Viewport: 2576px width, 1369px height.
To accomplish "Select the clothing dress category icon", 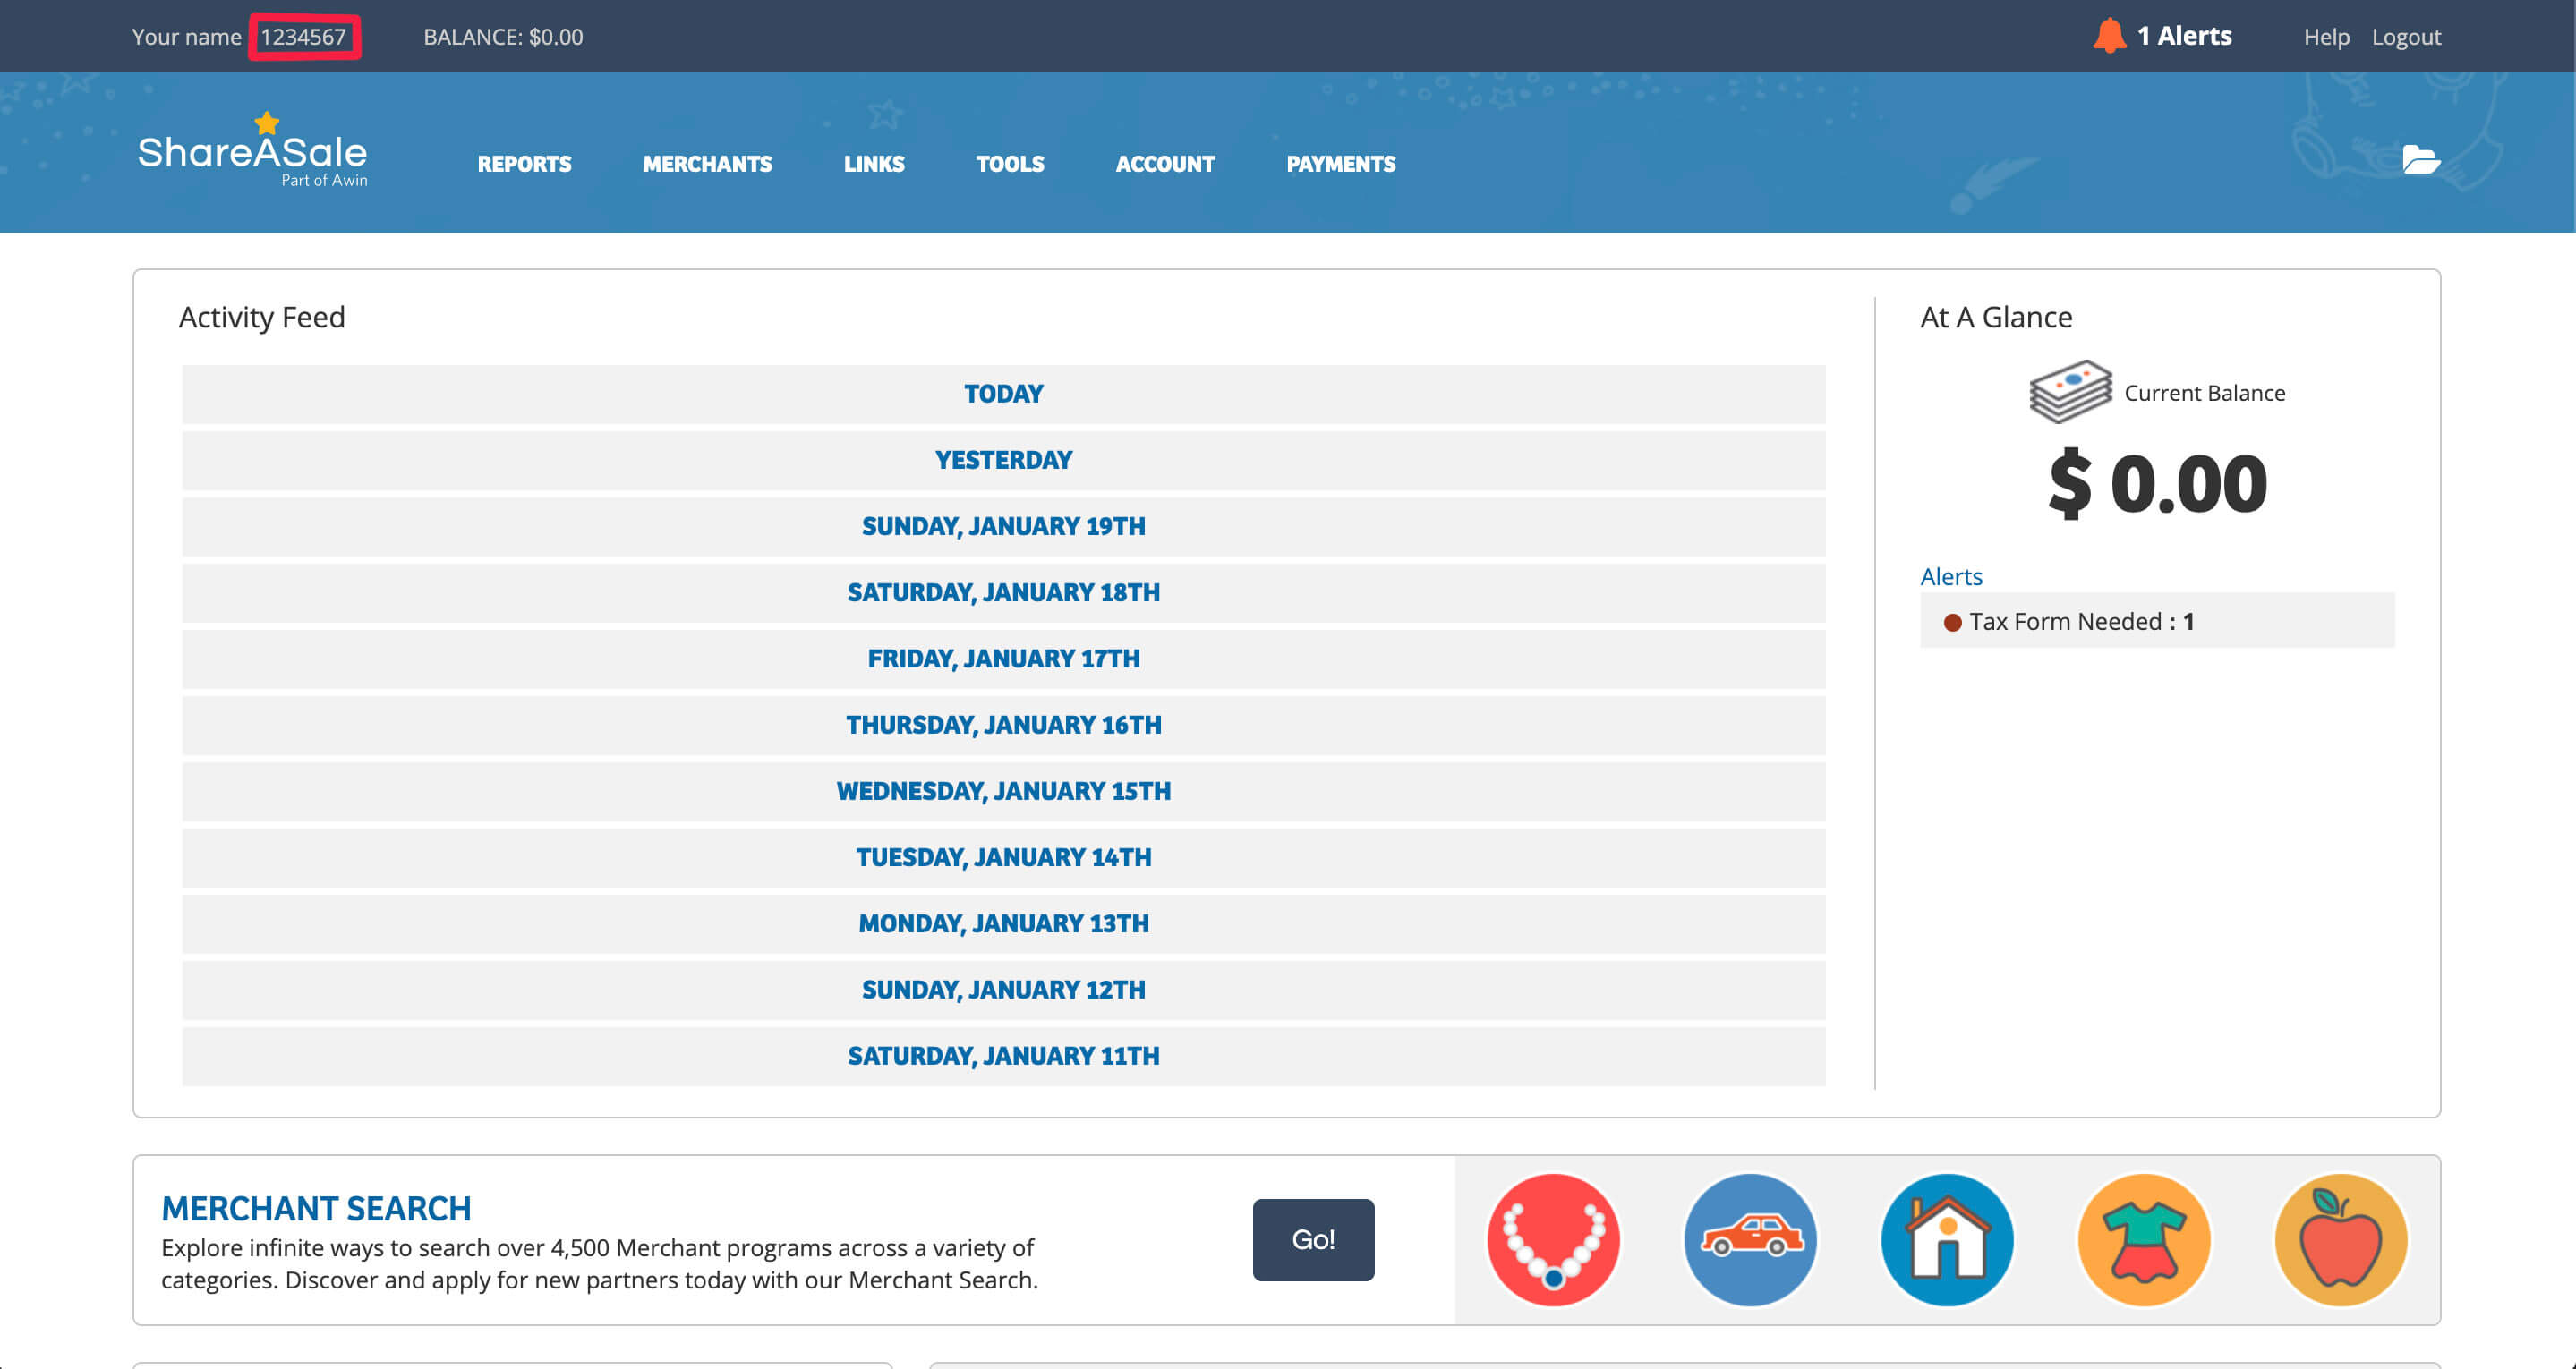I will pyautogui.click(x=2144, y=1240).
